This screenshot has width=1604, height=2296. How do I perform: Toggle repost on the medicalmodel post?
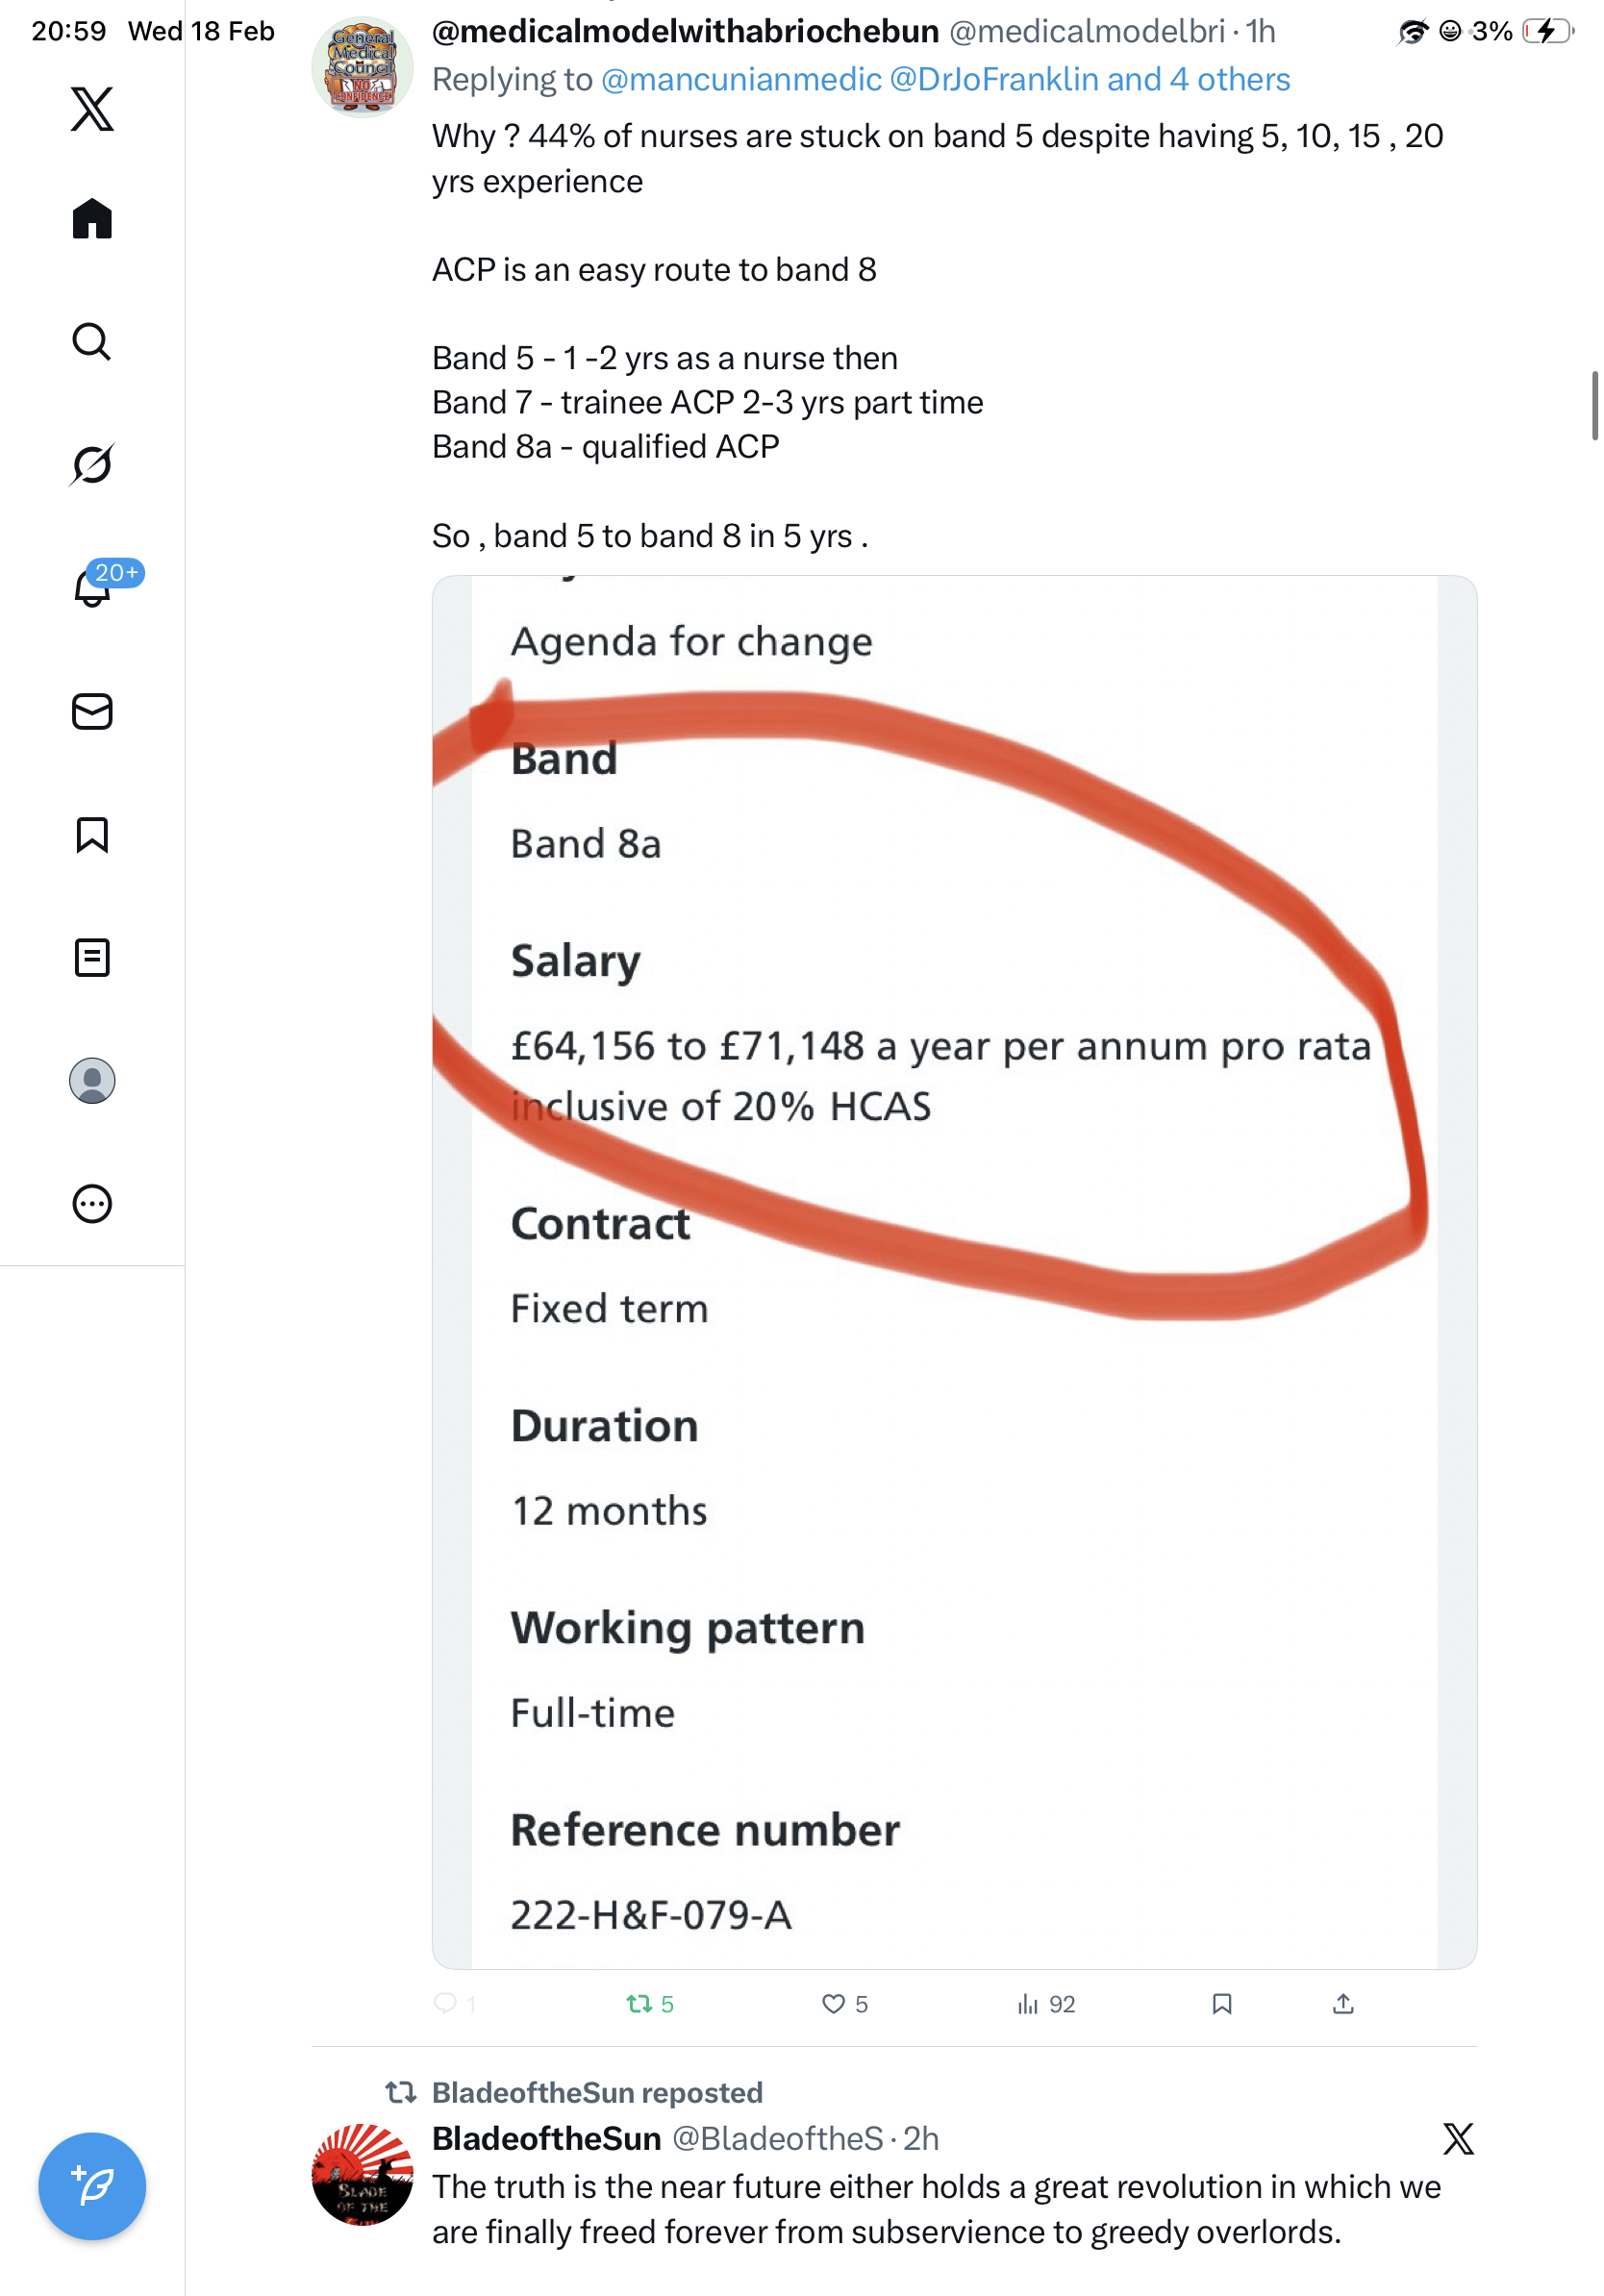(640, 2004)
